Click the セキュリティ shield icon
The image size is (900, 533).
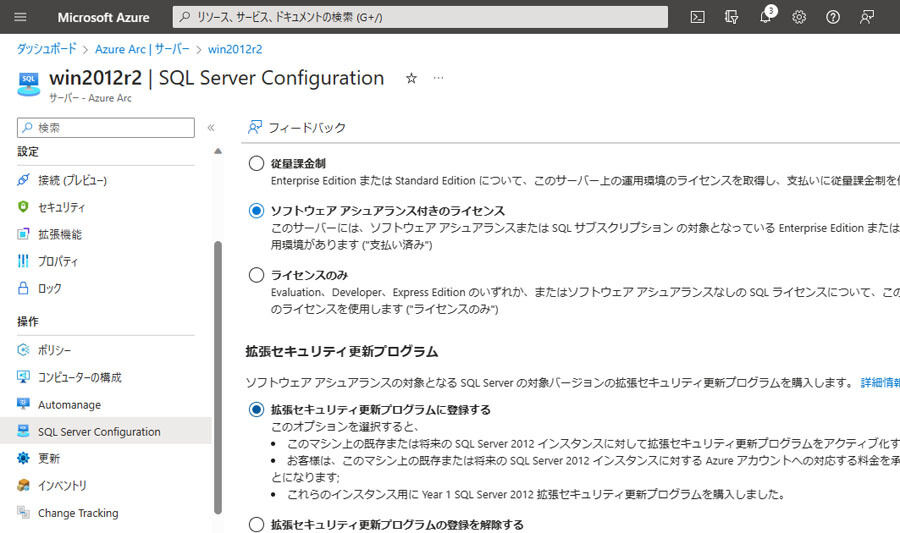(23, 207)
